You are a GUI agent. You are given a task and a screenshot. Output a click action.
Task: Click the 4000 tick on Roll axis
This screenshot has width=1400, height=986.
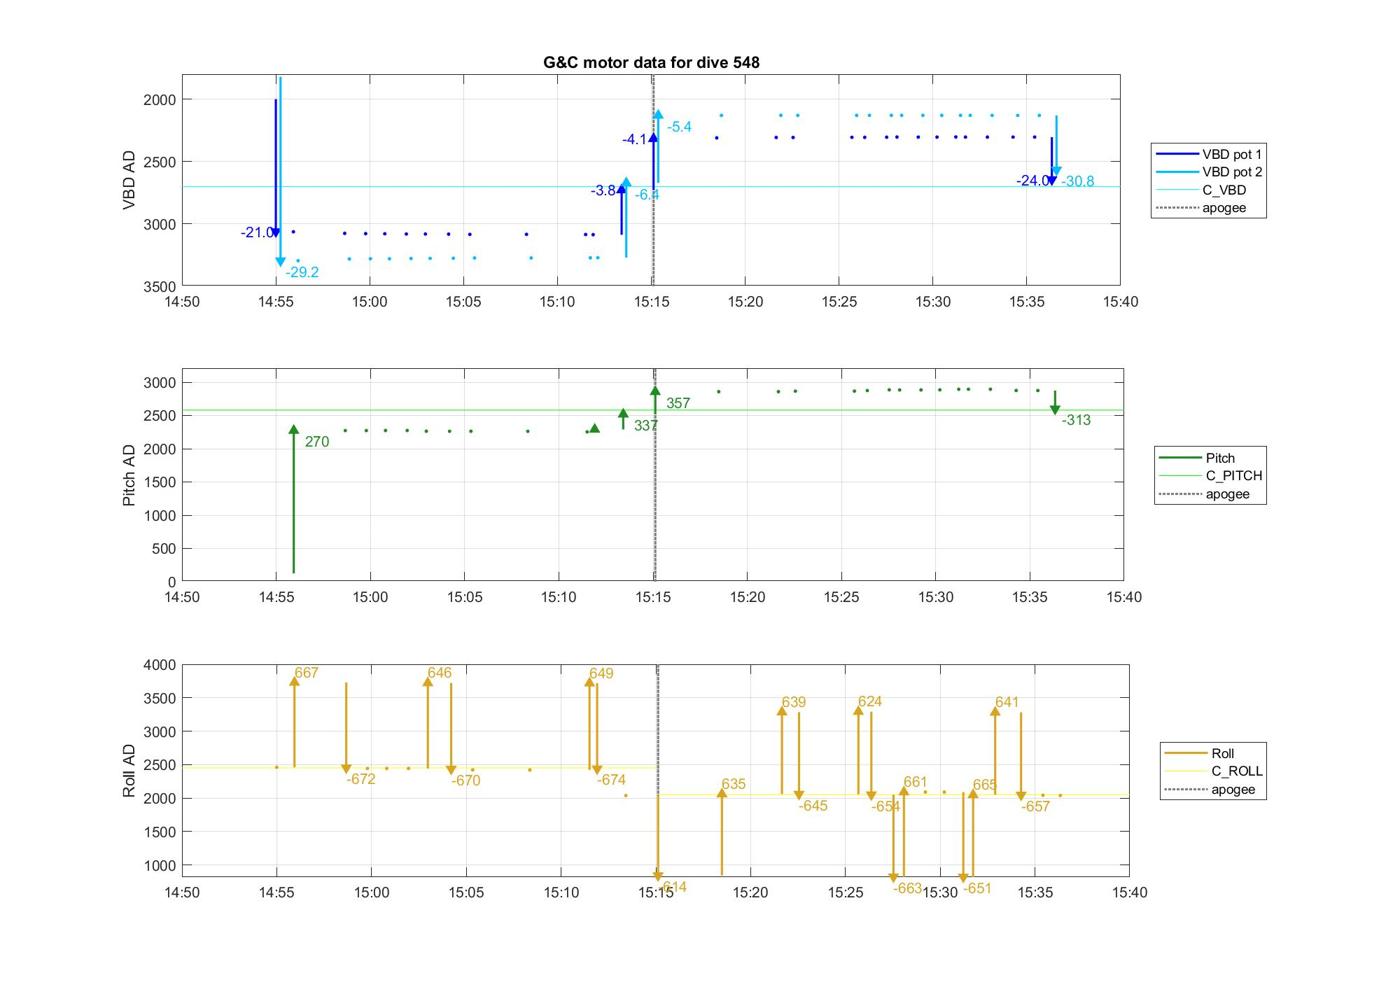(159, 665)
